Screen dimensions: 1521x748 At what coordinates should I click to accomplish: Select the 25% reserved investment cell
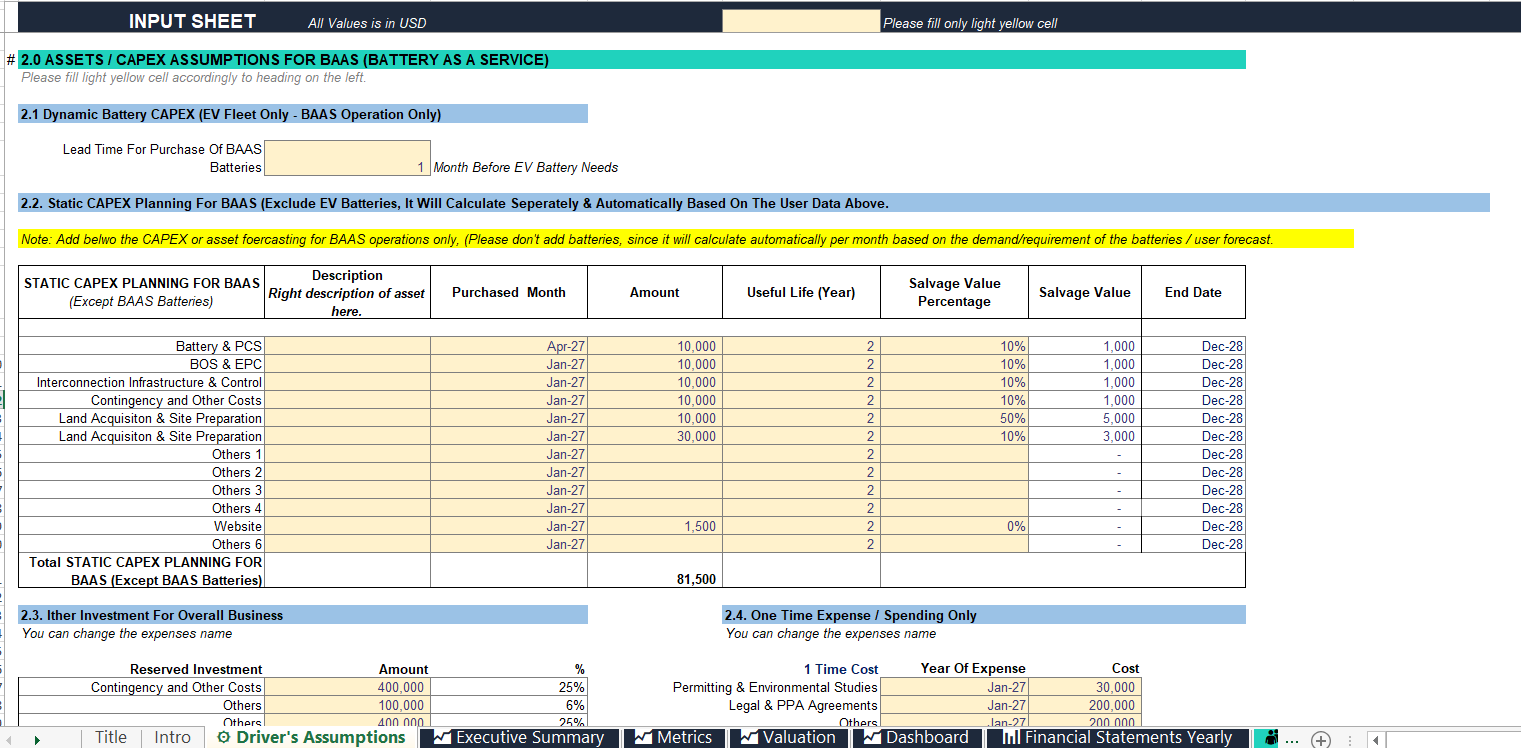pyautogui.click(x=509, y=687)
